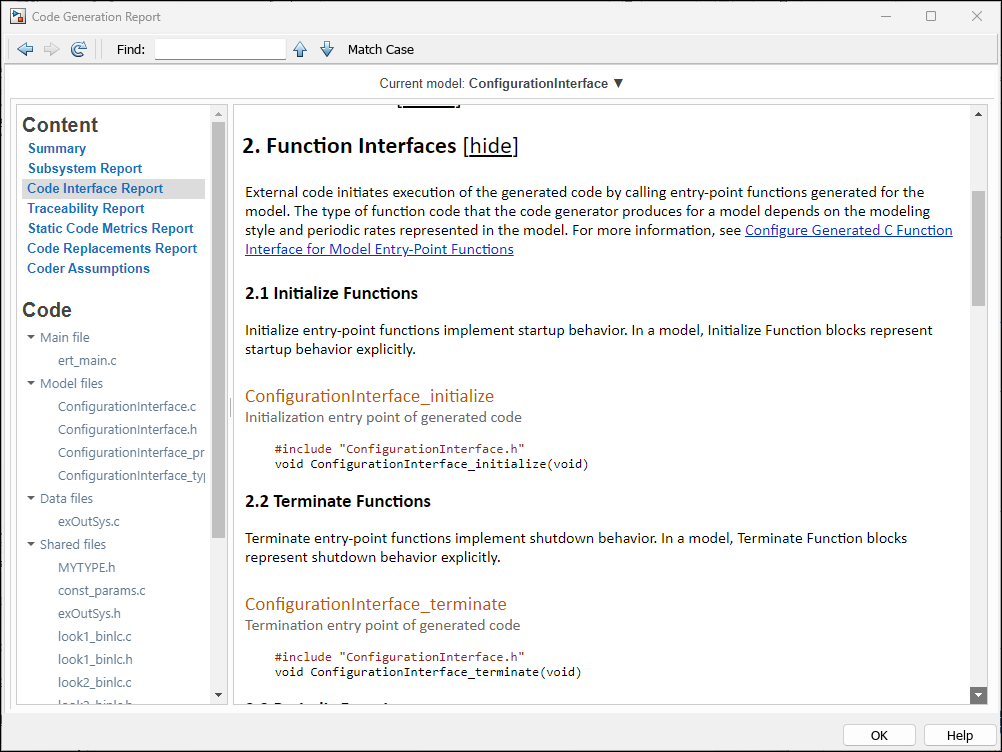Click the refresh report icon
This screenshot has height=752, width=1002.
click(78, 48)
